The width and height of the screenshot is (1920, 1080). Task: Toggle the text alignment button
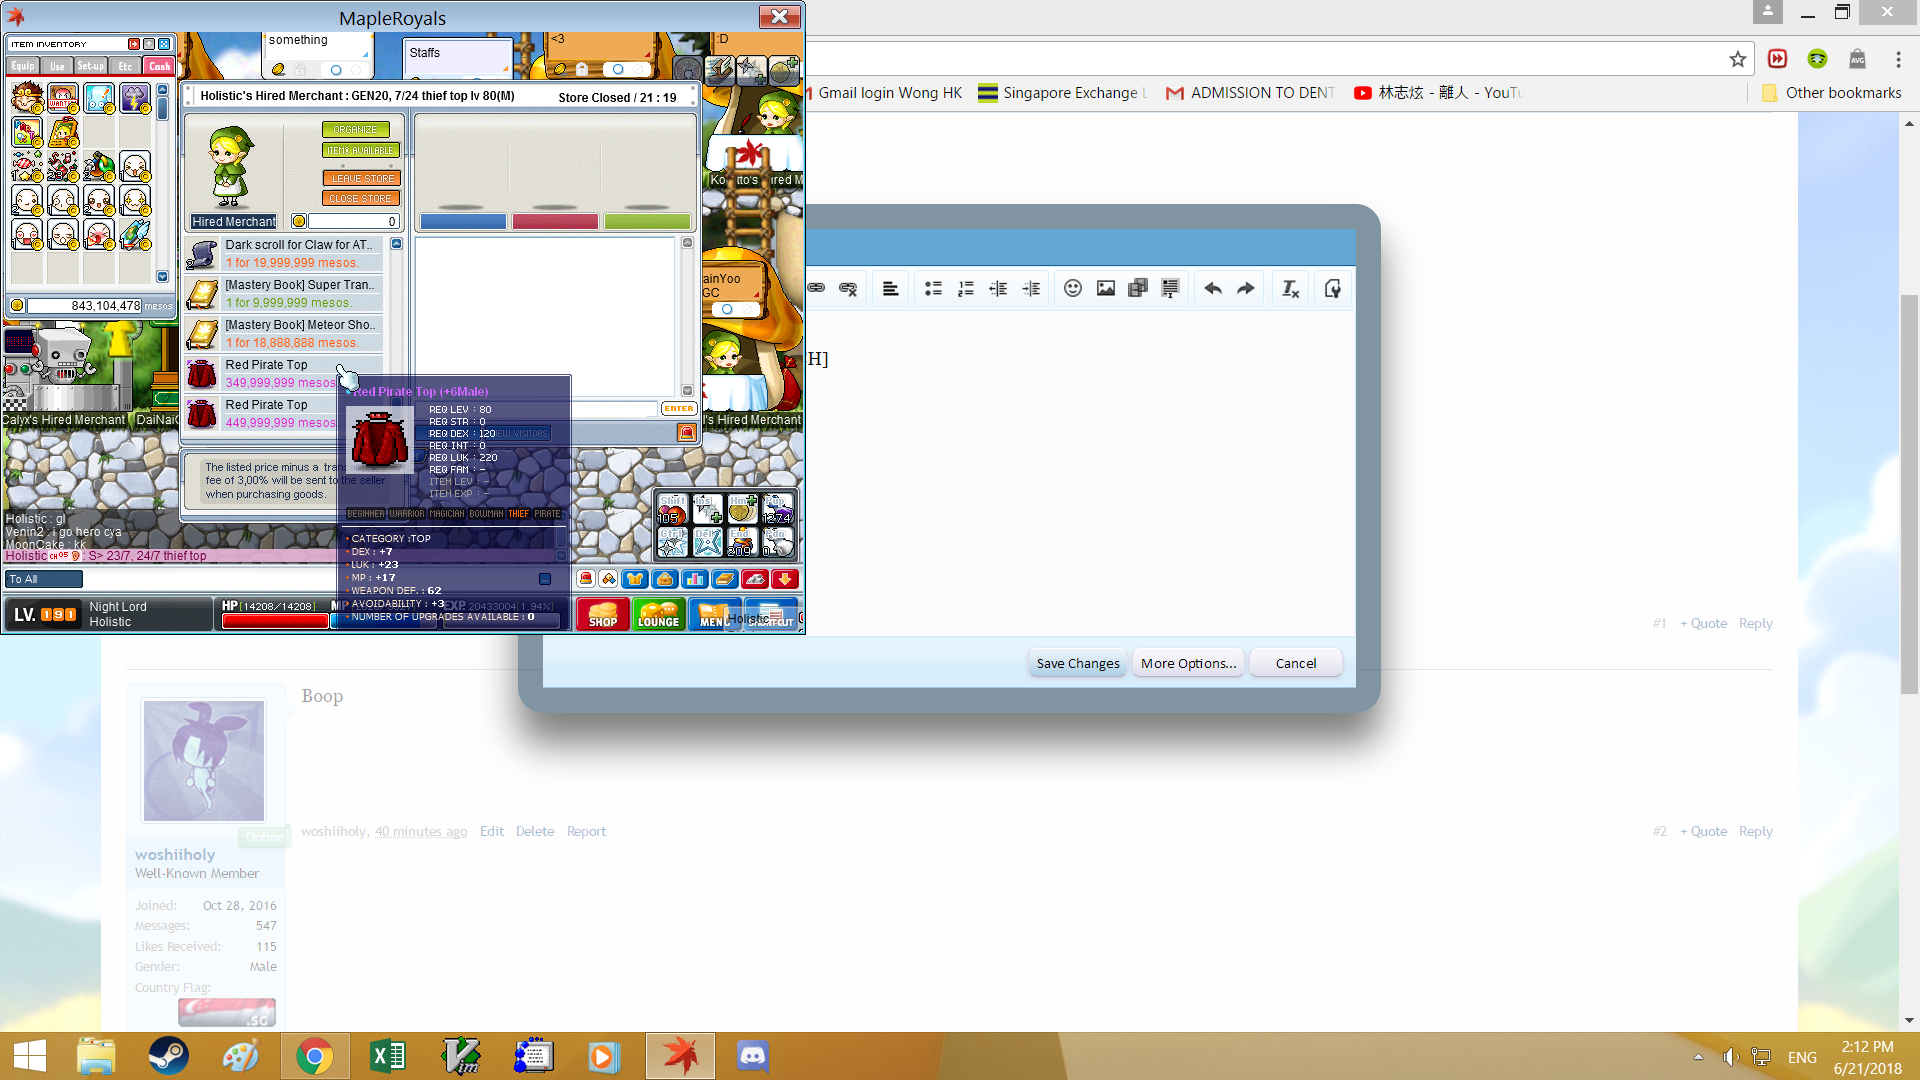(890, 289)
